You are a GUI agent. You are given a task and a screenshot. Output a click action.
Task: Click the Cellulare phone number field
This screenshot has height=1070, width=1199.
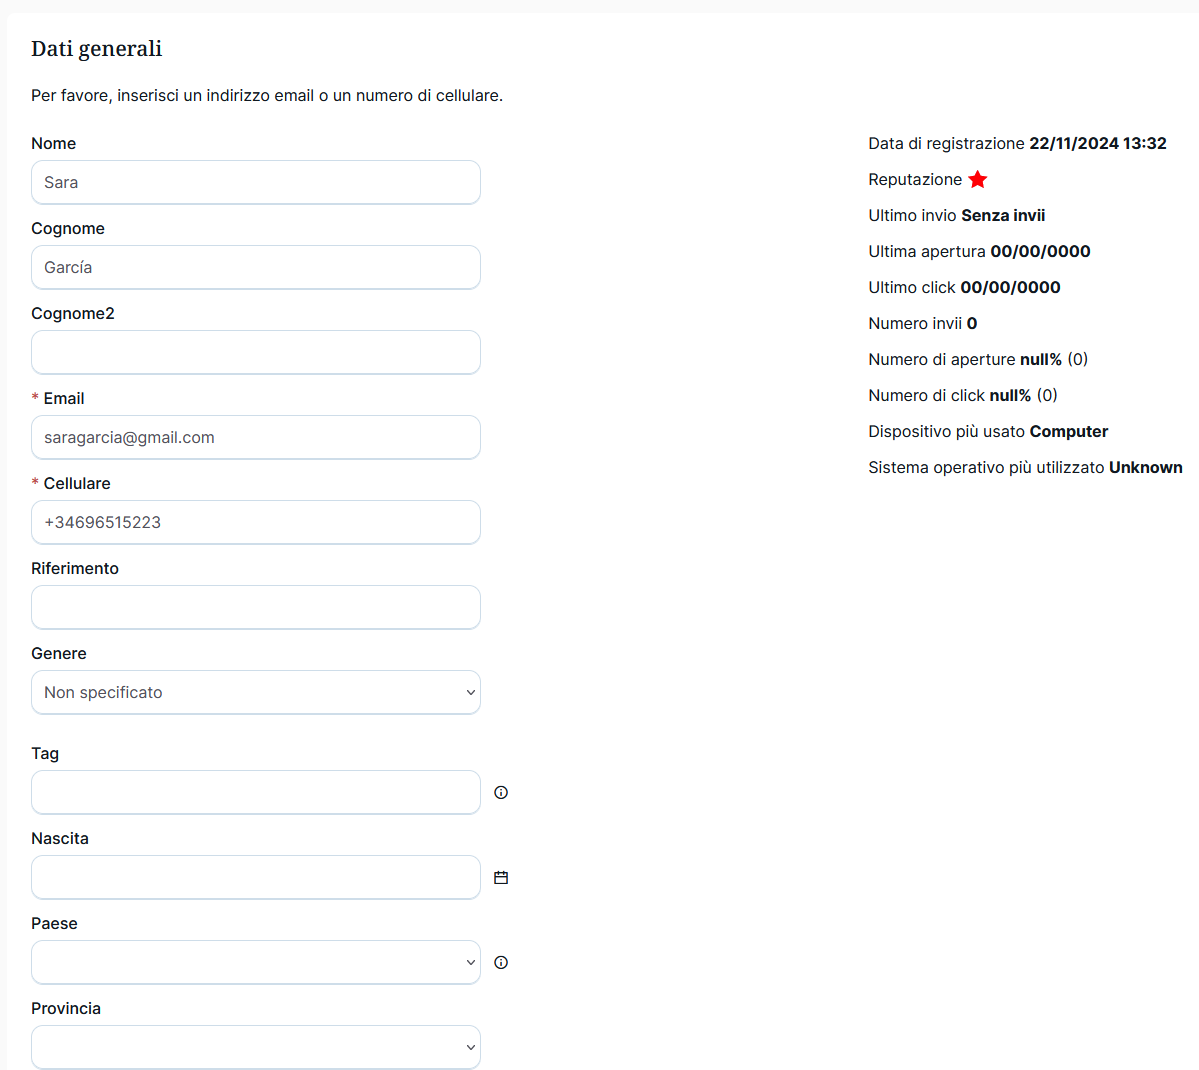[x=255, y=522]
